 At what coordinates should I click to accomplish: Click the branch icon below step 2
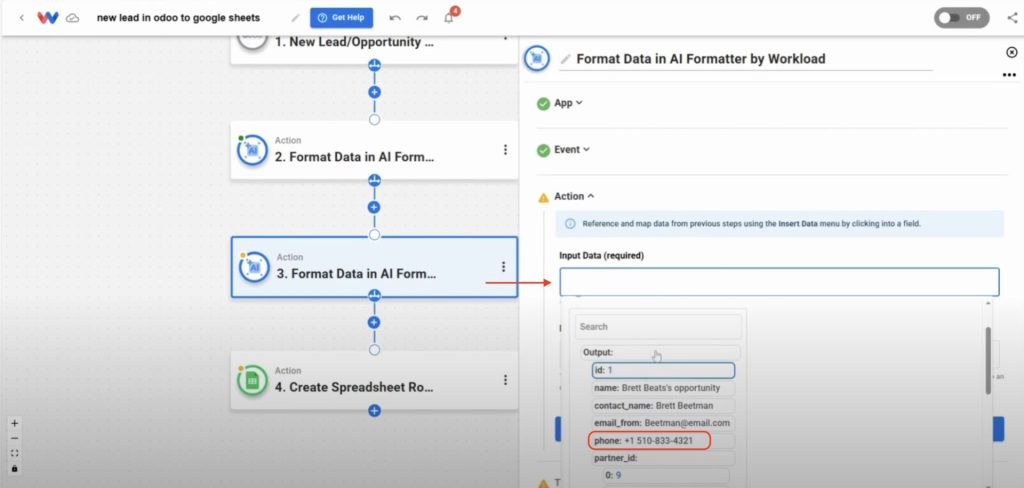click(x=374, y=180)
